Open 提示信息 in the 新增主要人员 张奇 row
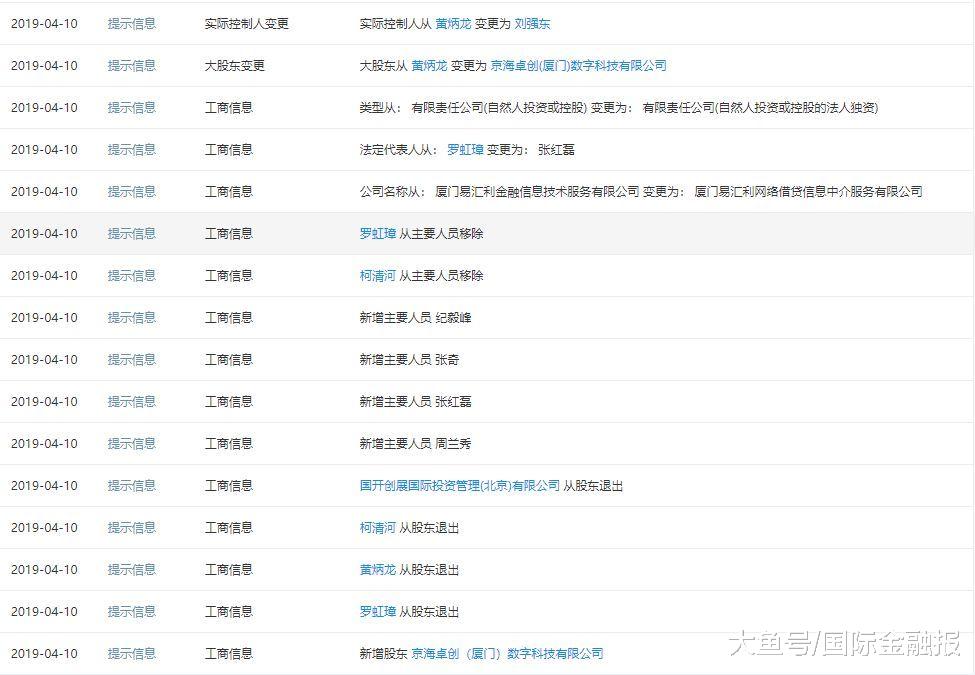This screenshot has width=975, height=675. tap(132, 359)
